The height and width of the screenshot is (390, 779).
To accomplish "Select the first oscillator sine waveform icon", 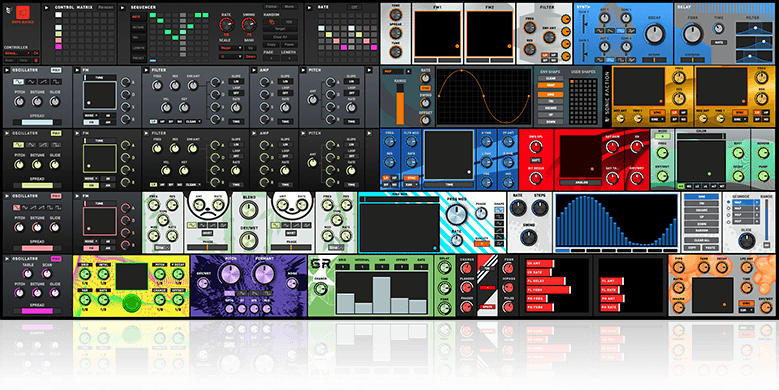I will tap(32, 81).
